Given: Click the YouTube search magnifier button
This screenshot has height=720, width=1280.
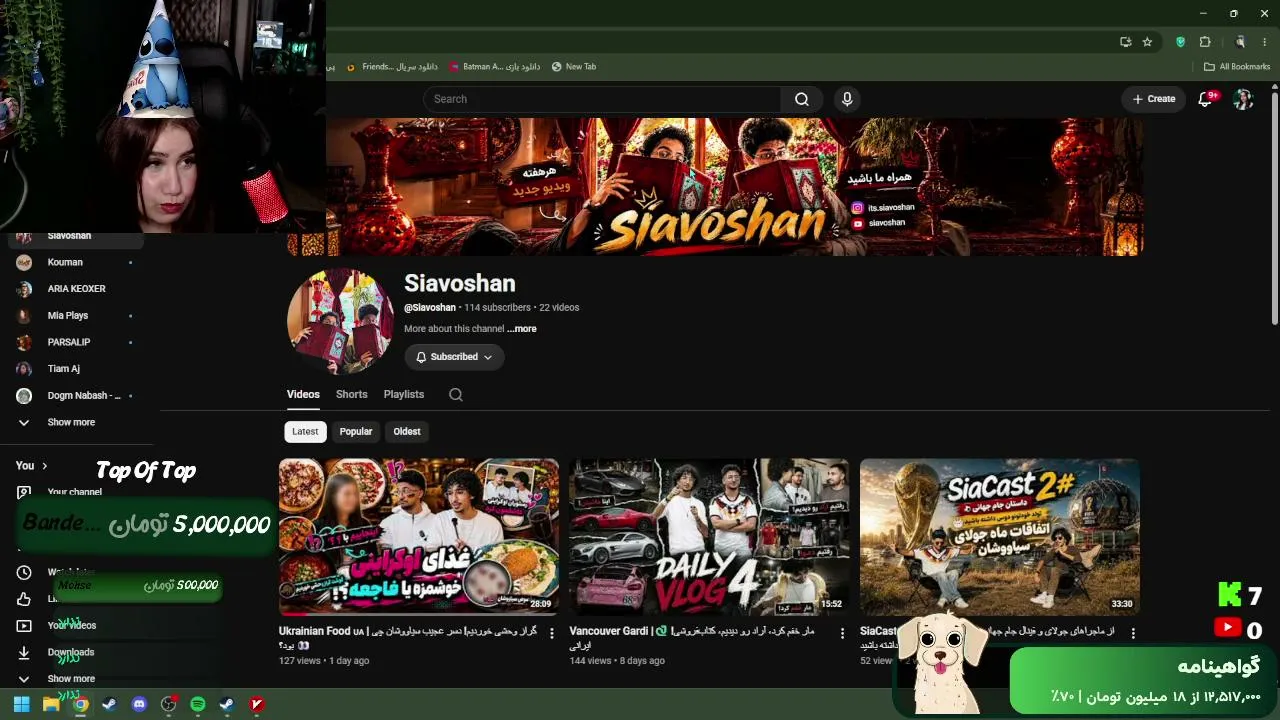Looking at the screenshot, I should (x=801, y=99).
